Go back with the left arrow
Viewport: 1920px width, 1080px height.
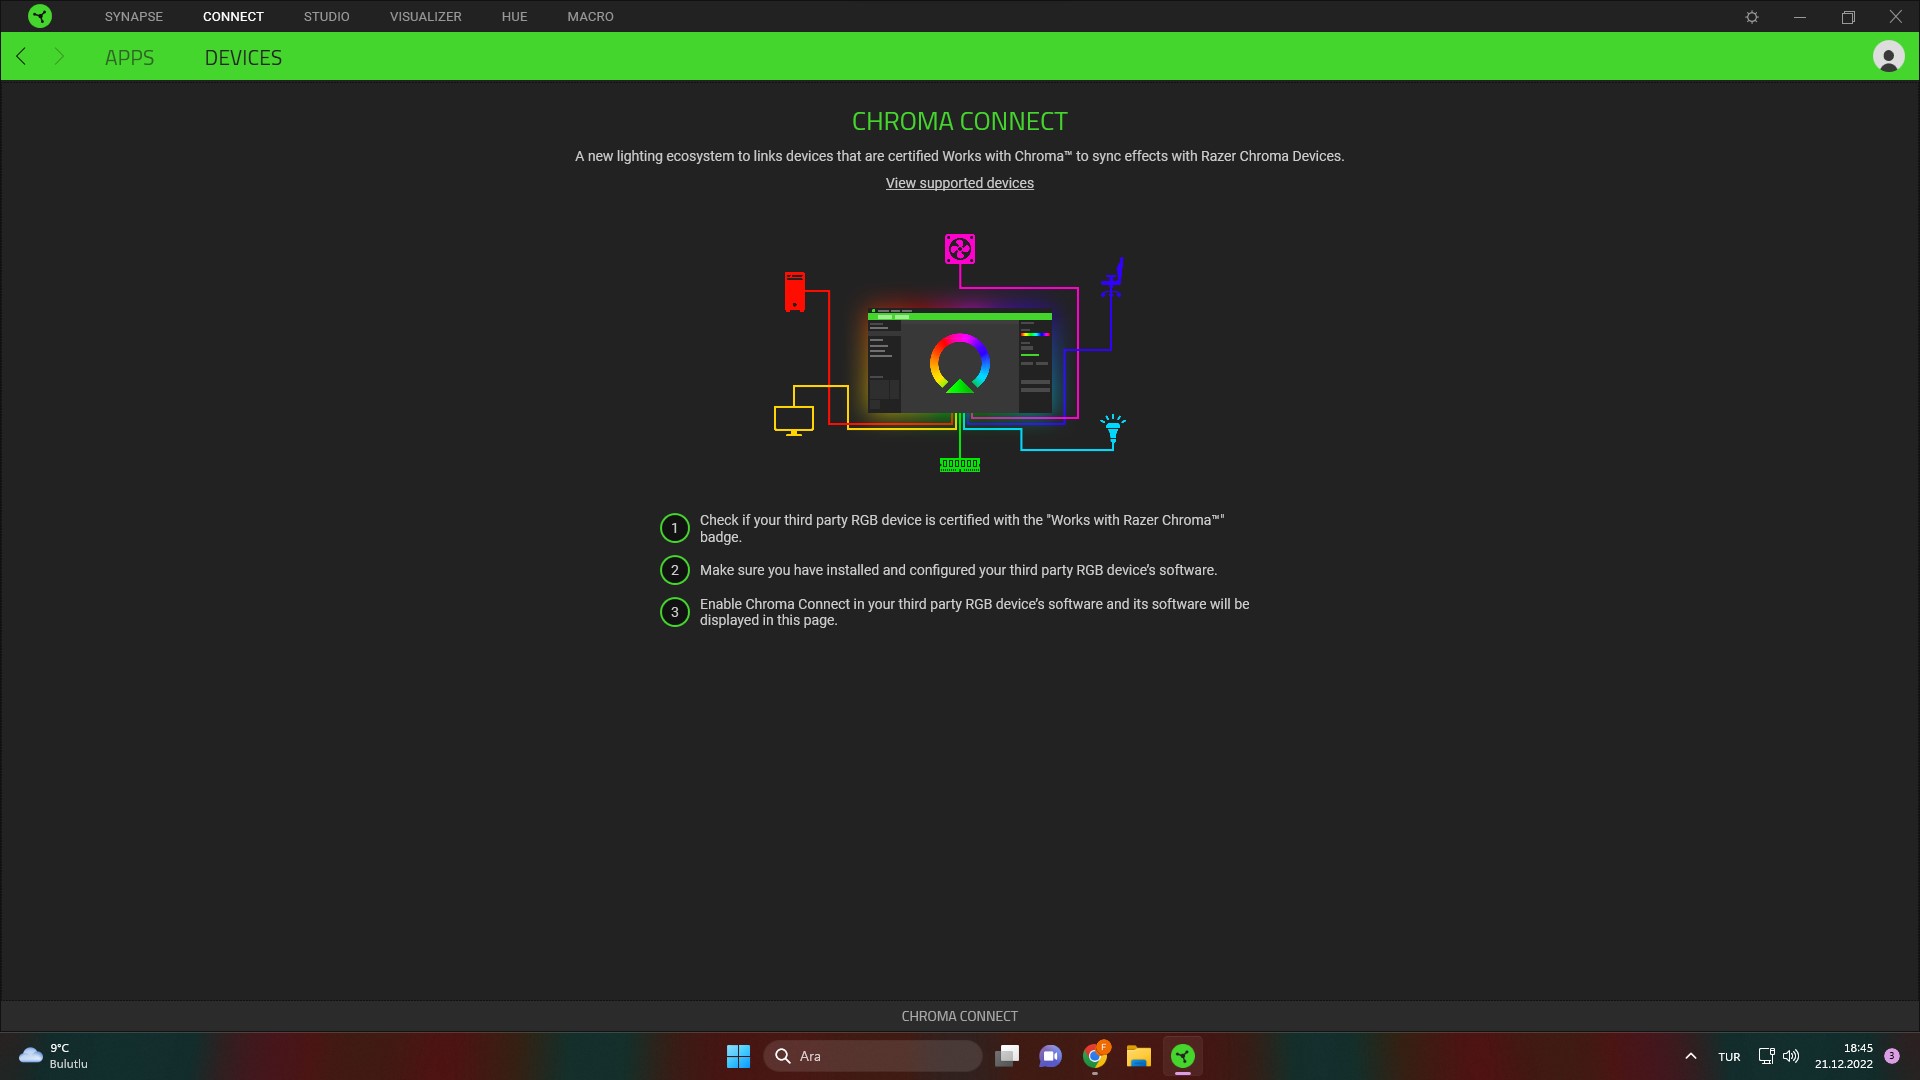click(x=21, y=57)
